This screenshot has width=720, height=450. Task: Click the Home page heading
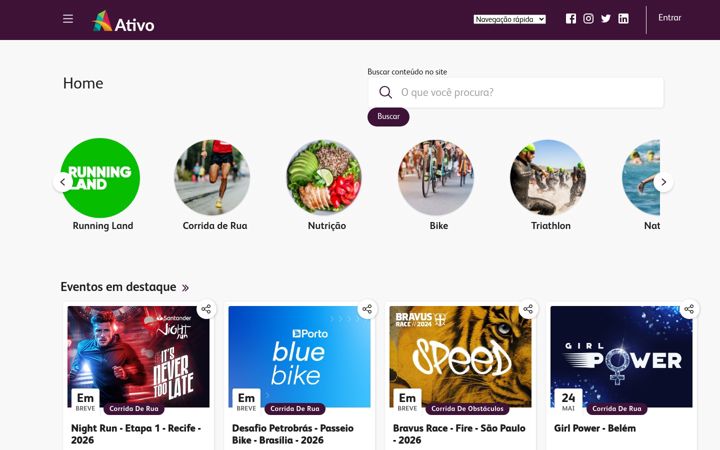83,83
